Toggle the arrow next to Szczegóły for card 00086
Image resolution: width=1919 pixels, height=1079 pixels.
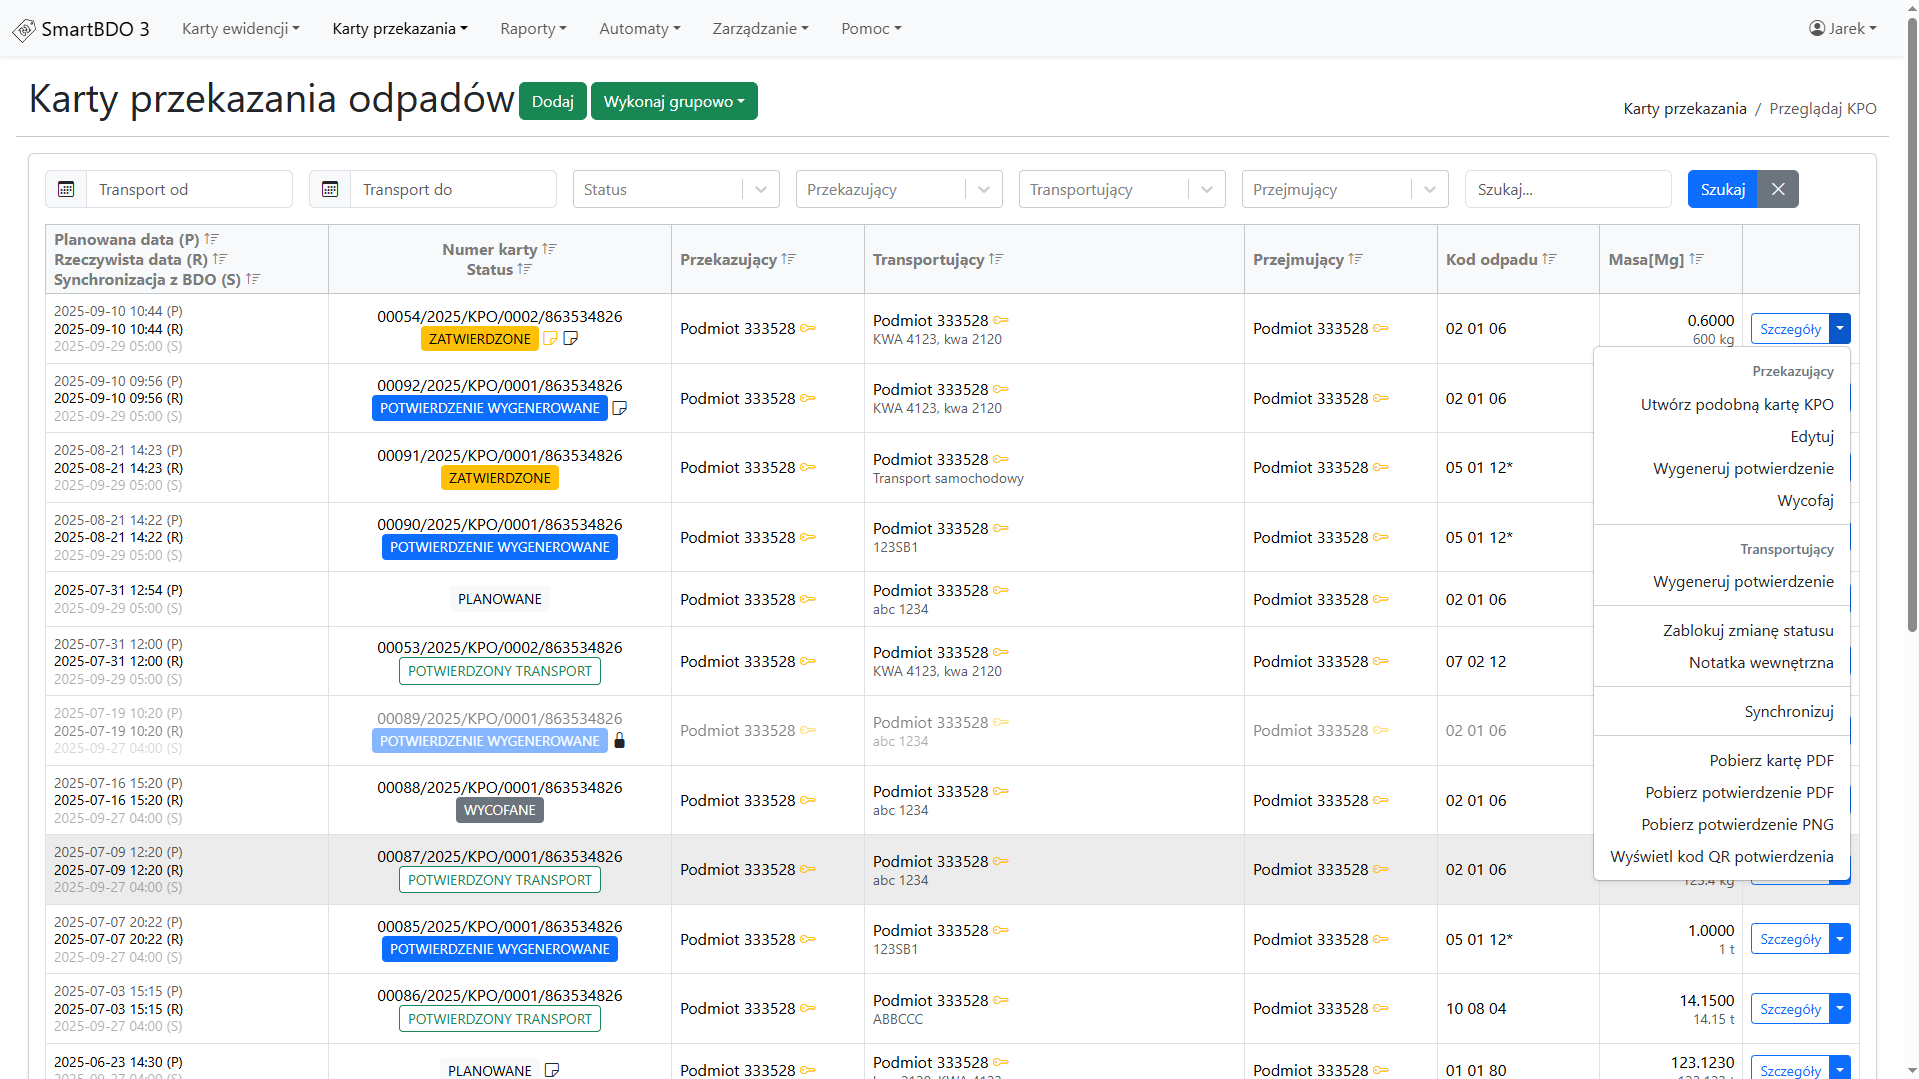[x=1840, y=1009]
